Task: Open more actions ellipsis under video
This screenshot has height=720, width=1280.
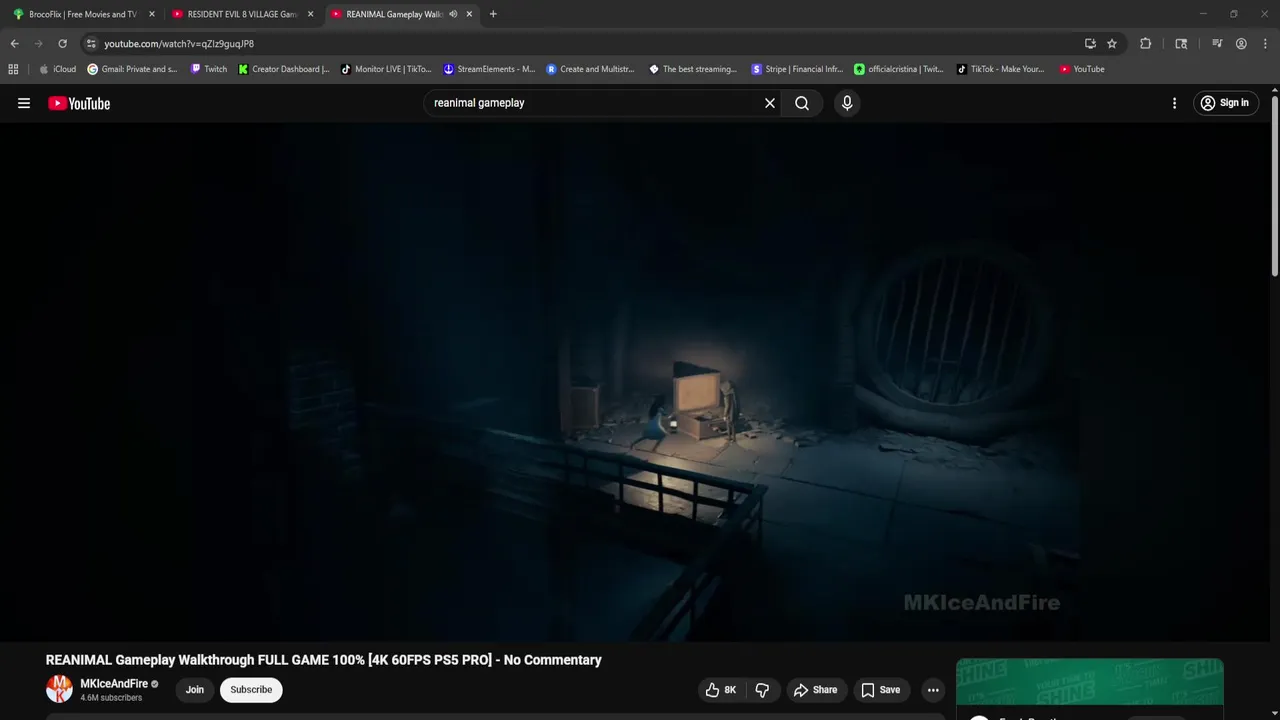Action: click(x=933, y=690)
